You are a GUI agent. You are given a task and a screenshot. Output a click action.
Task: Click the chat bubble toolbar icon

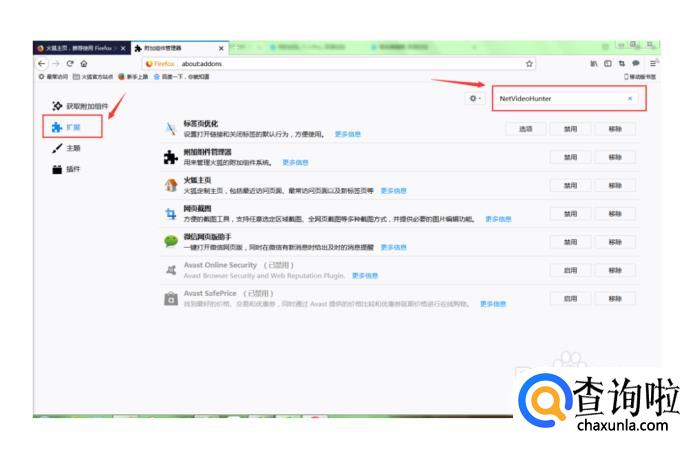(636, 64)
